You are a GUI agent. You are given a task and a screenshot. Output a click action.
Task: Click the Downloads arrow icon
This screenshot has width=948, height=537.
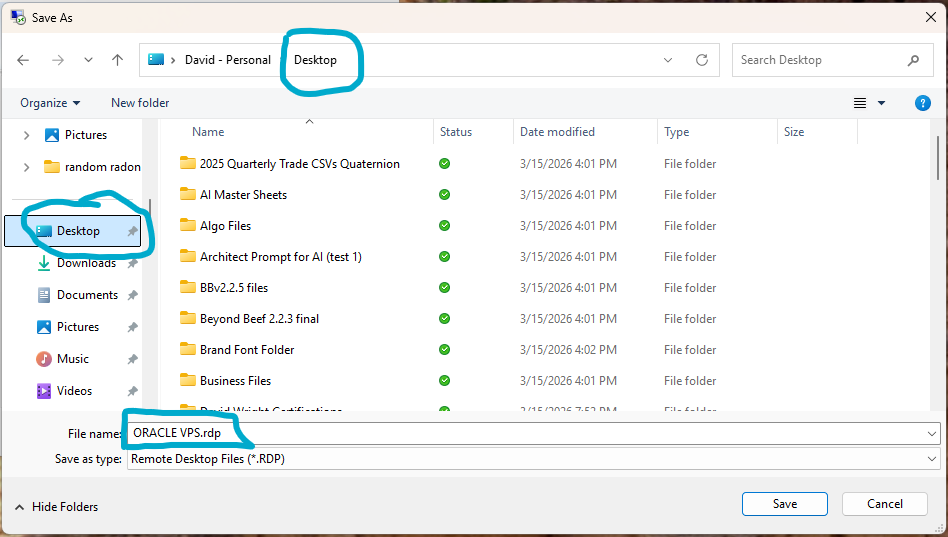[44, 263]
